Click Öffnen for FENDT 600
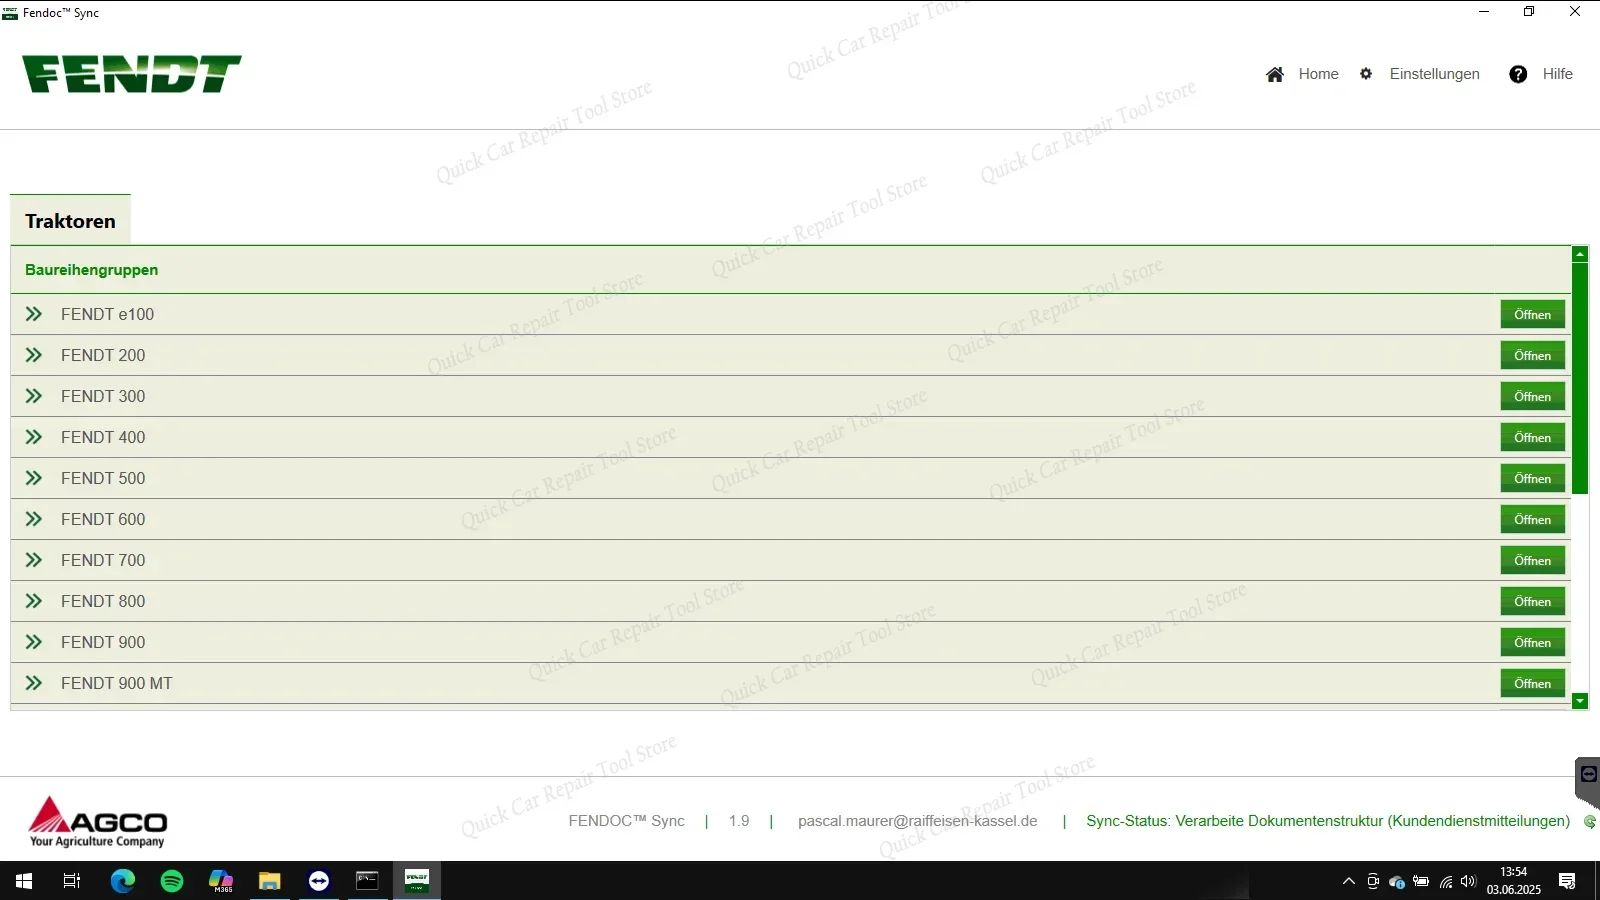Viewport: 1600px width, 900px height. click(1532, 519)
